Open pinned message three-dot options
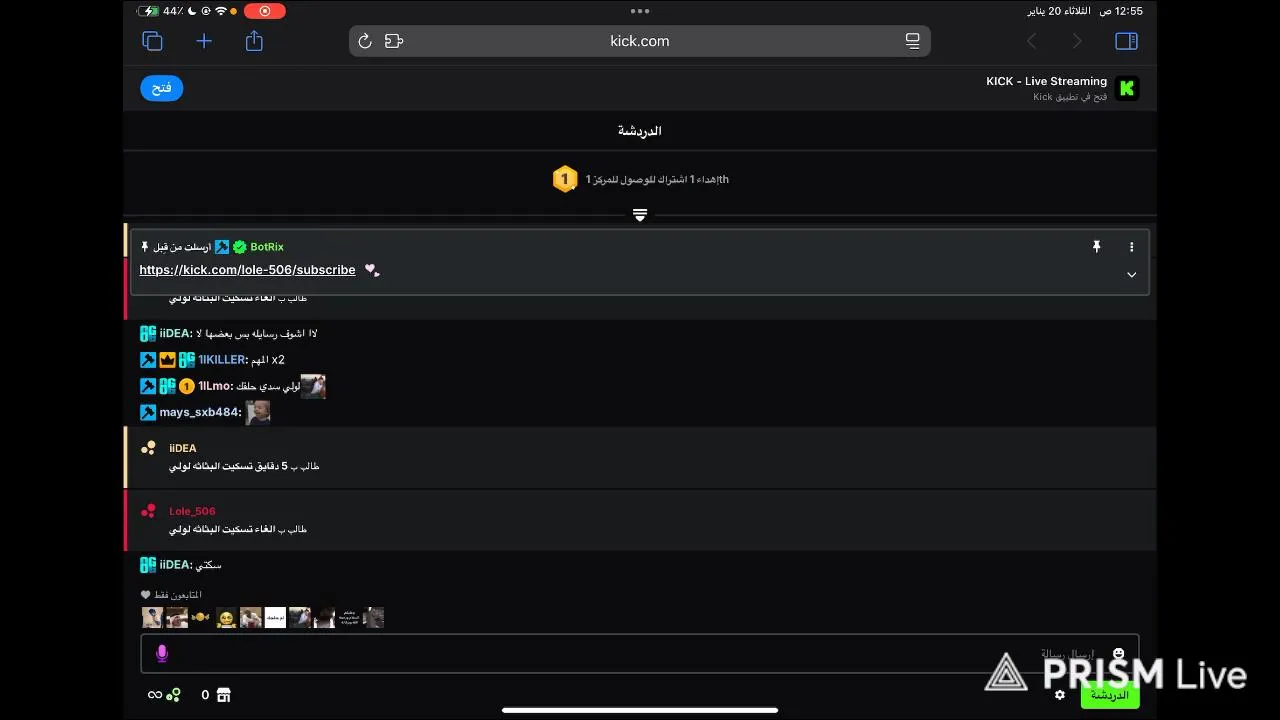This screenshot has height=720, width=1280. coord(1132,247)
